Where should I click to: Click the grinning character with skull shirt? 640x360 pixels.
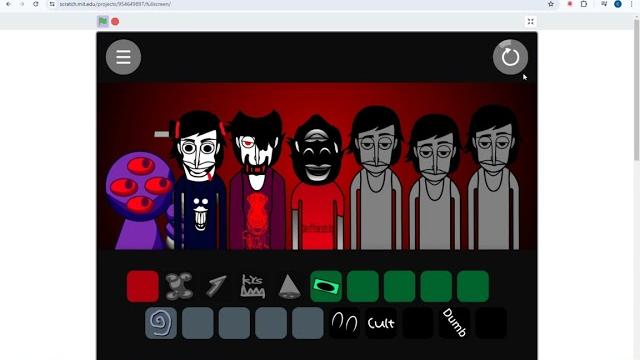[199, 180]
